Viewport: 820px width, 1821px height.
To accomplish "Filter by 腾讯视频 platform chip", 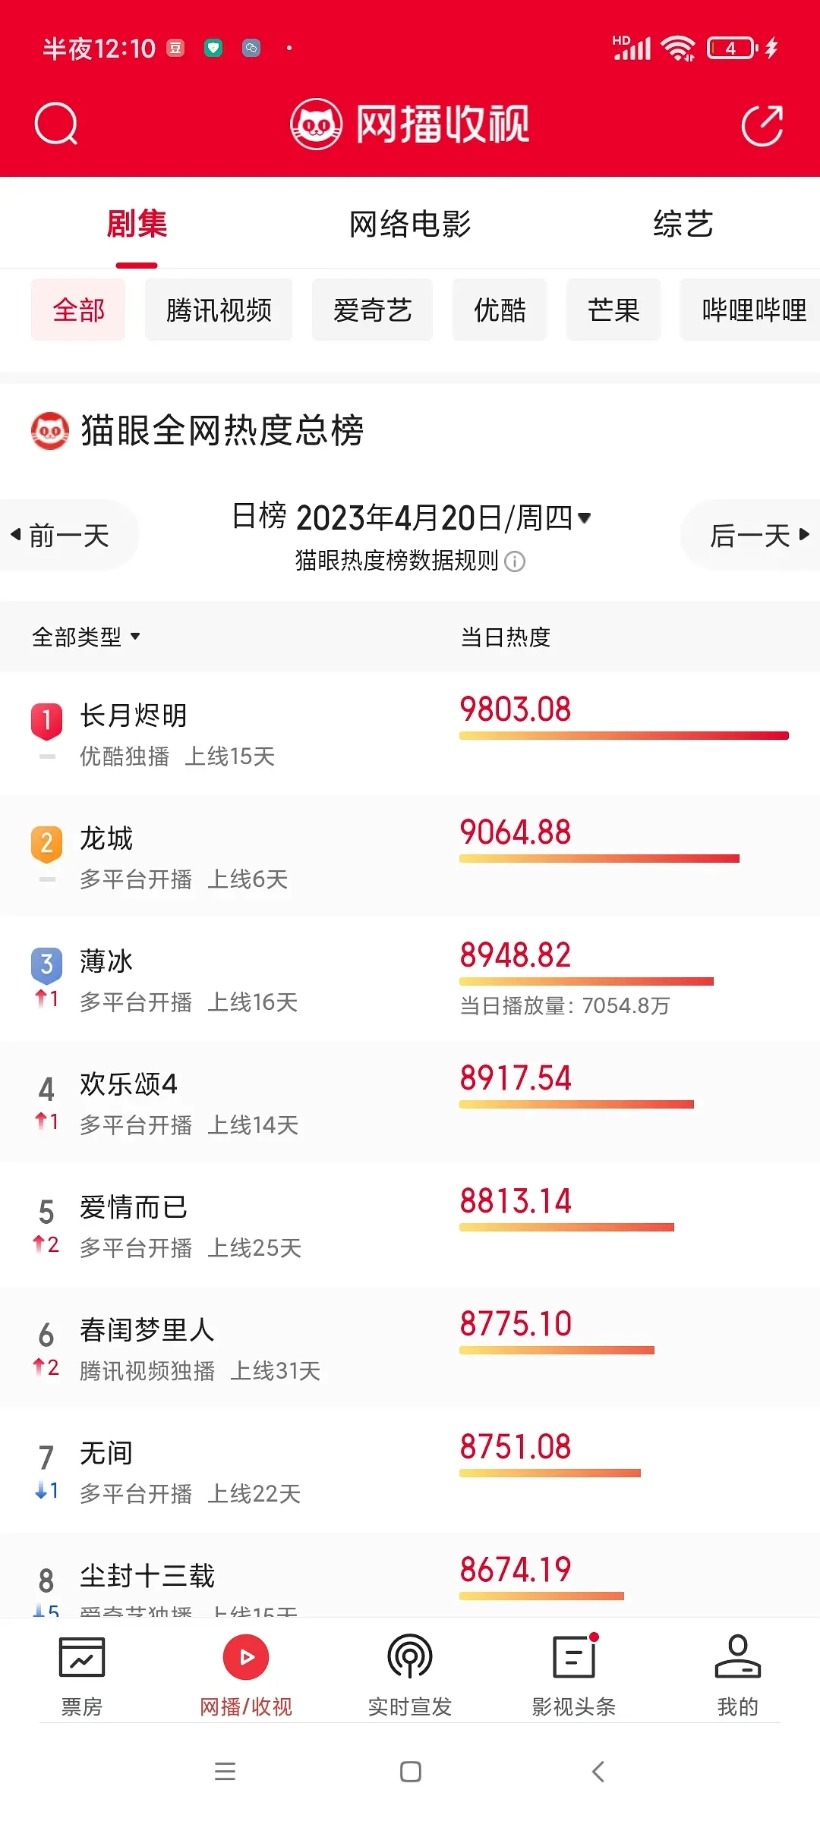I will point(218,311).
